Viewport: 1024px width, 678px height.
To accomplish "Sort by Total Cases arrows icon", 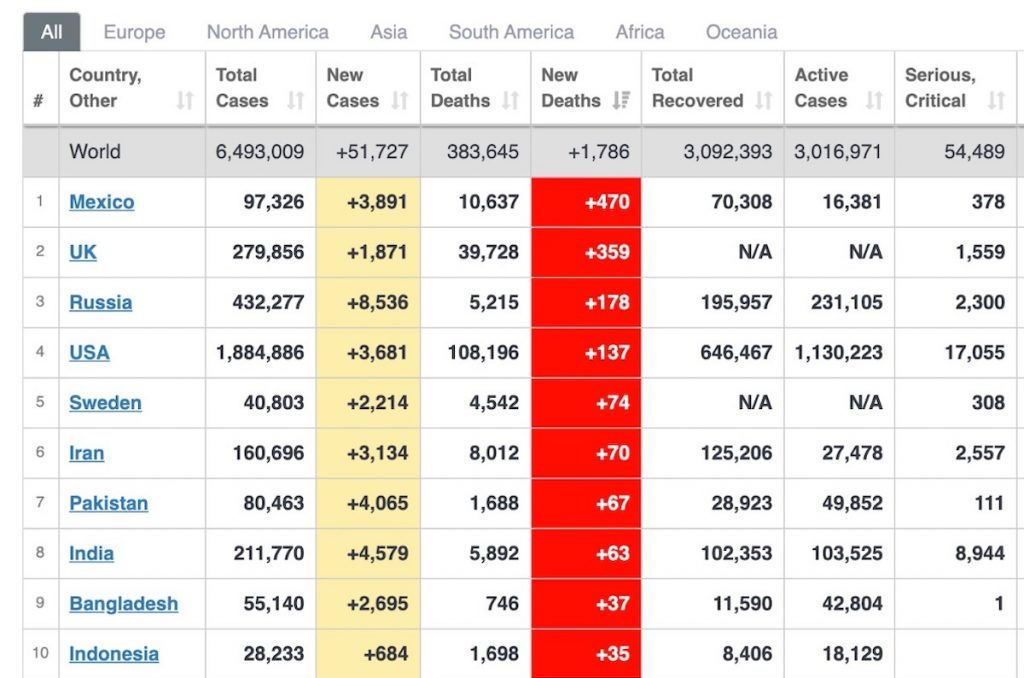I will [x=296, y=101].
